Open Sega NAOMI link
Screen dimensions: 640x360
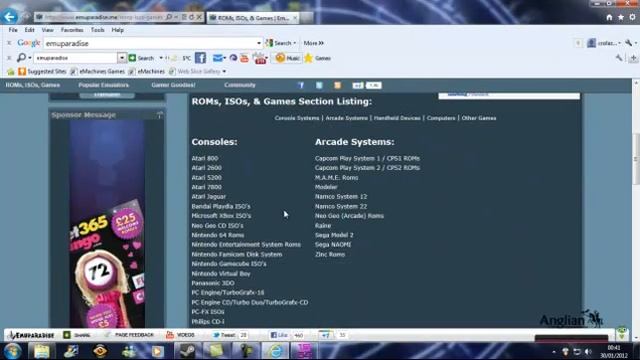333,244
